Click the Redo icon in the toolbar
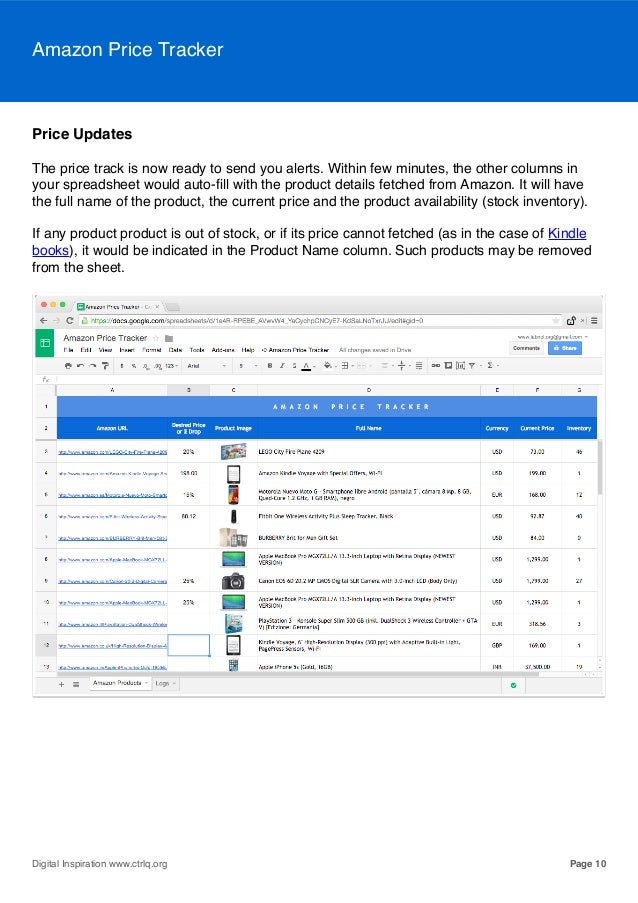 point(92,366)
